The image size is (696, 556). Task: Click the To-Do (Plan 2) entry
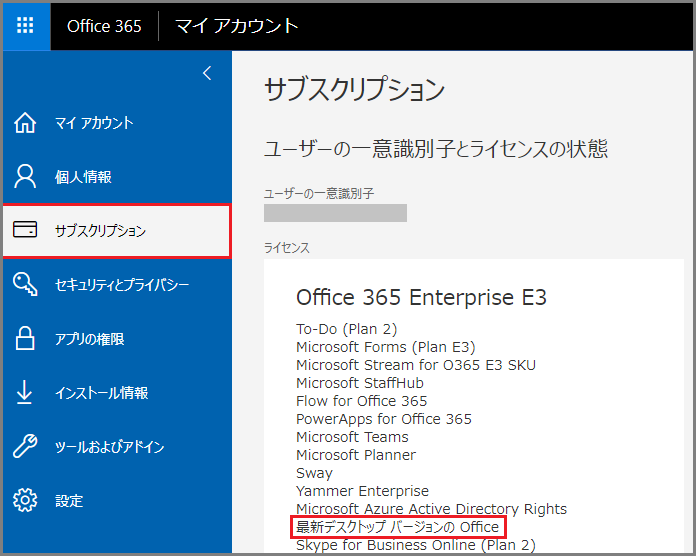coord(346,329)
